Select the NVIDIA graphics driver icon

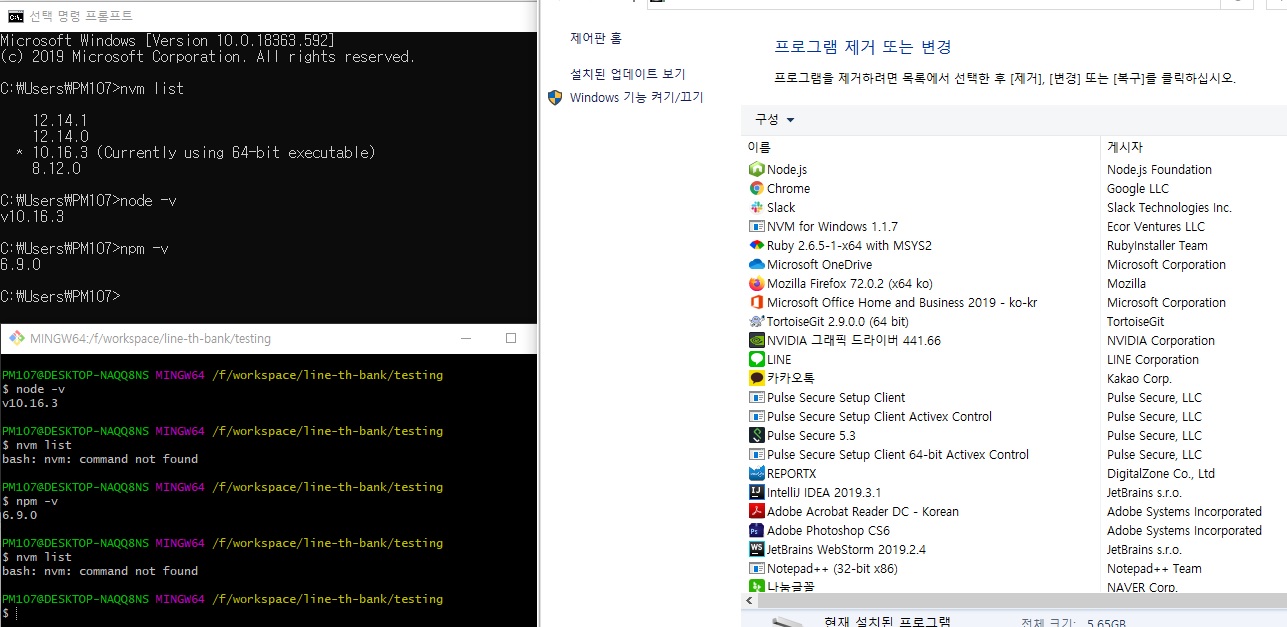click(x=756, y=341)
